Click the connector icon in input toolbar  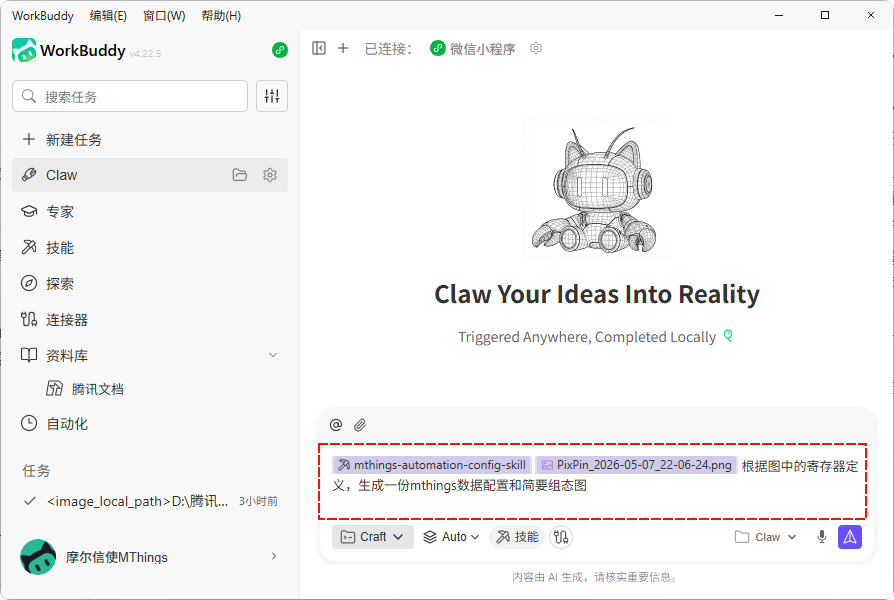click(561, 537)
